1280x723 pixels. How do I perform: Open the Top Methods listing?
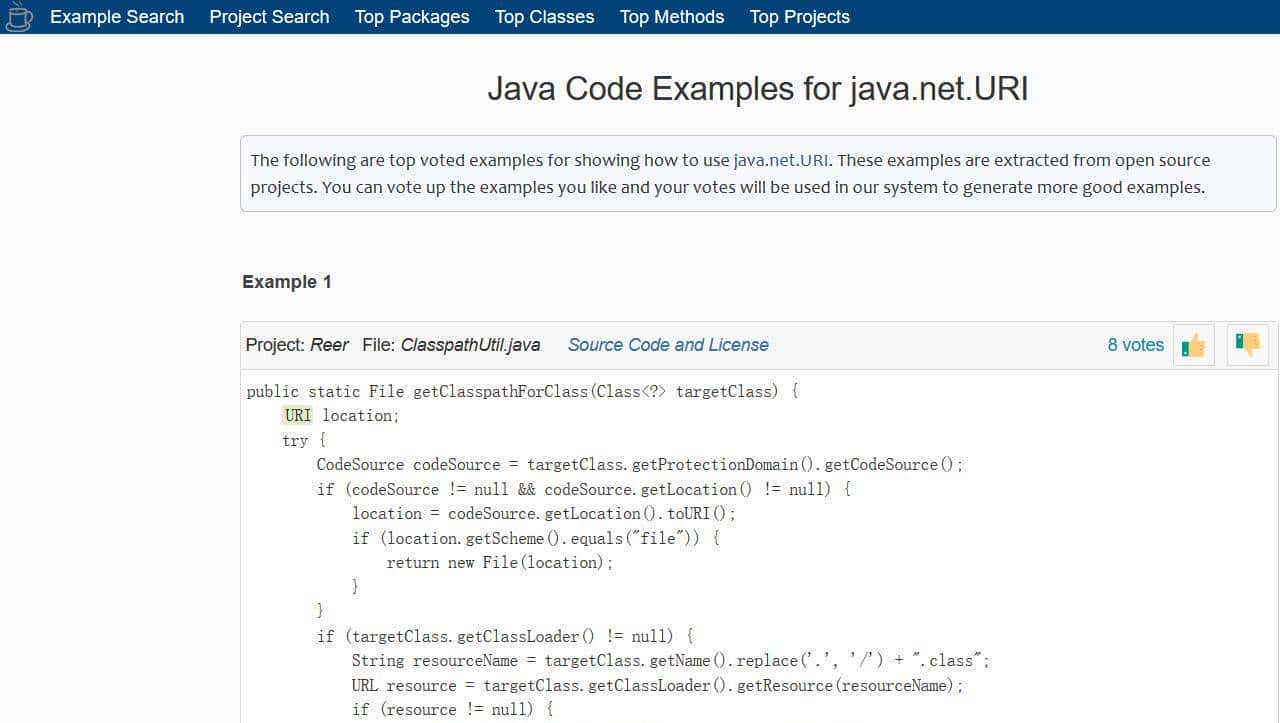point(671,16)
